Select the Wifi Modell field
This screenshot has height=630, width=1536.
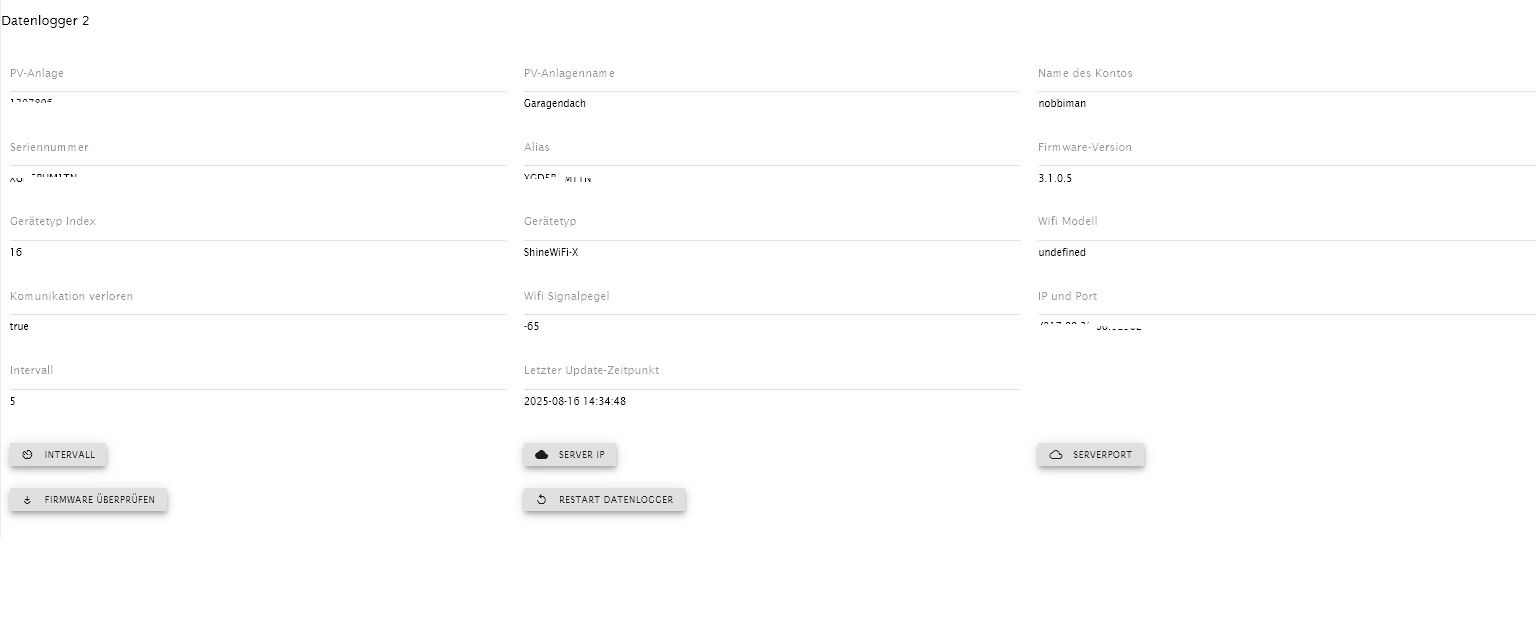point(1285,252)
